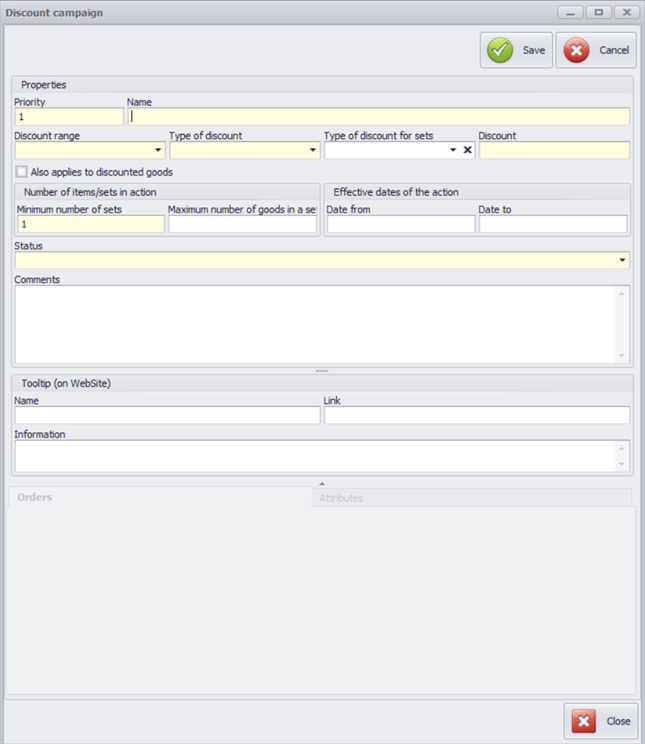
Task: Clear the Type of discount for sets field
Action: tap(467, 150)
